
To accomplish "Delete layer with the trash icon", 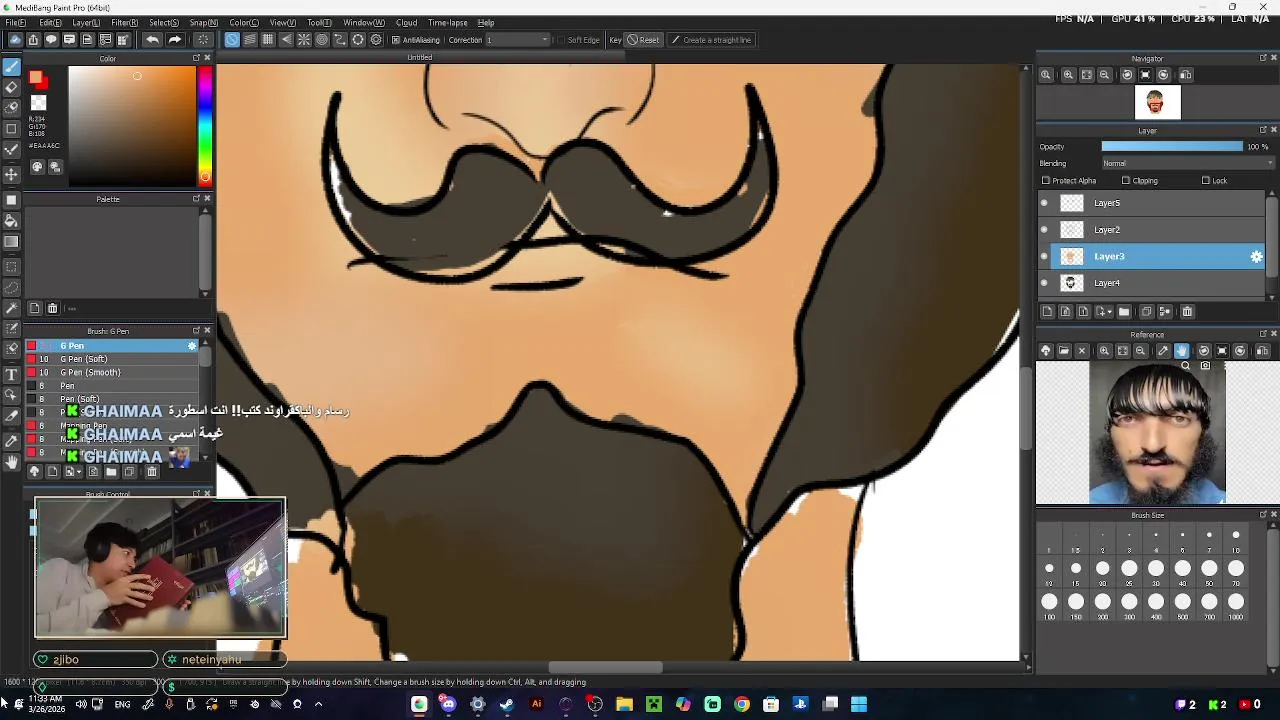I will point(1187,312).
